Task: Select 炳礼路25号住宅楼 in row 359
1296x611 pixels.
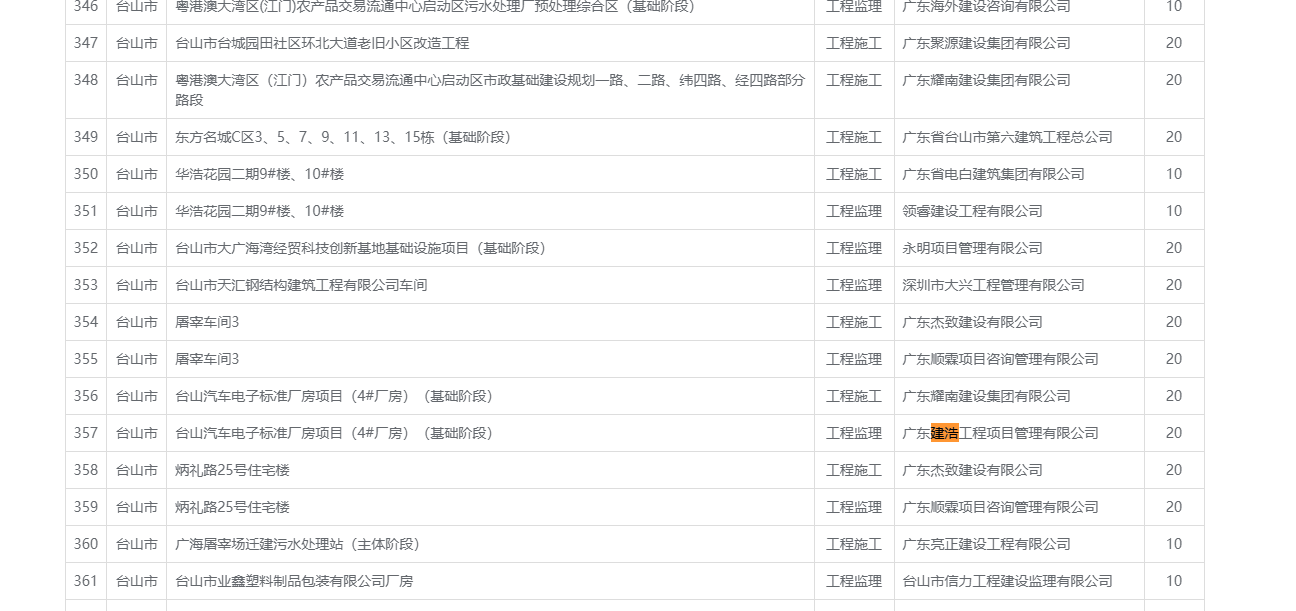Action: tap(232, 507)
